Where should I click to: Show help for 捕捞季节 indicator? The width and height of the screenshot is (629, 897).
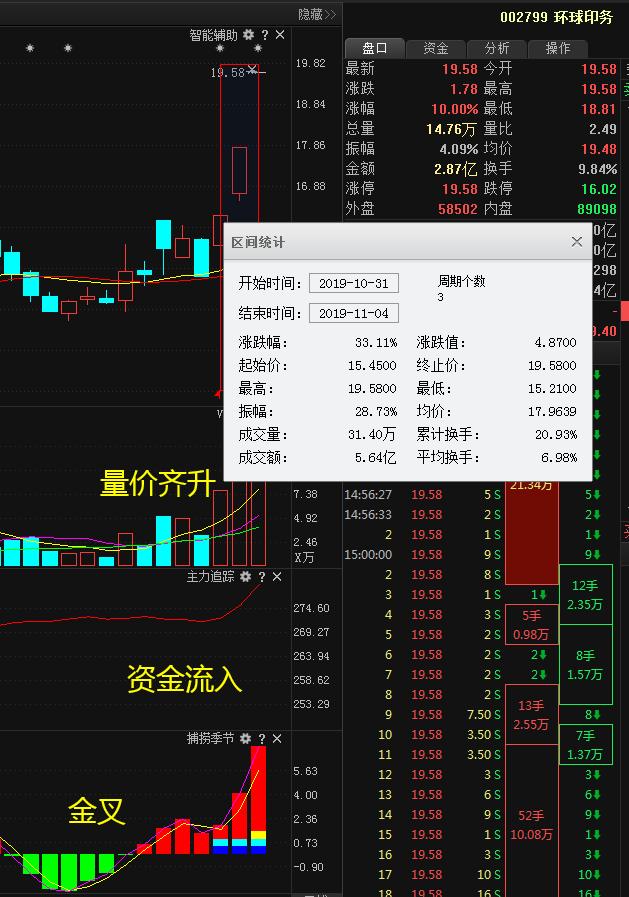click(262, 739)
